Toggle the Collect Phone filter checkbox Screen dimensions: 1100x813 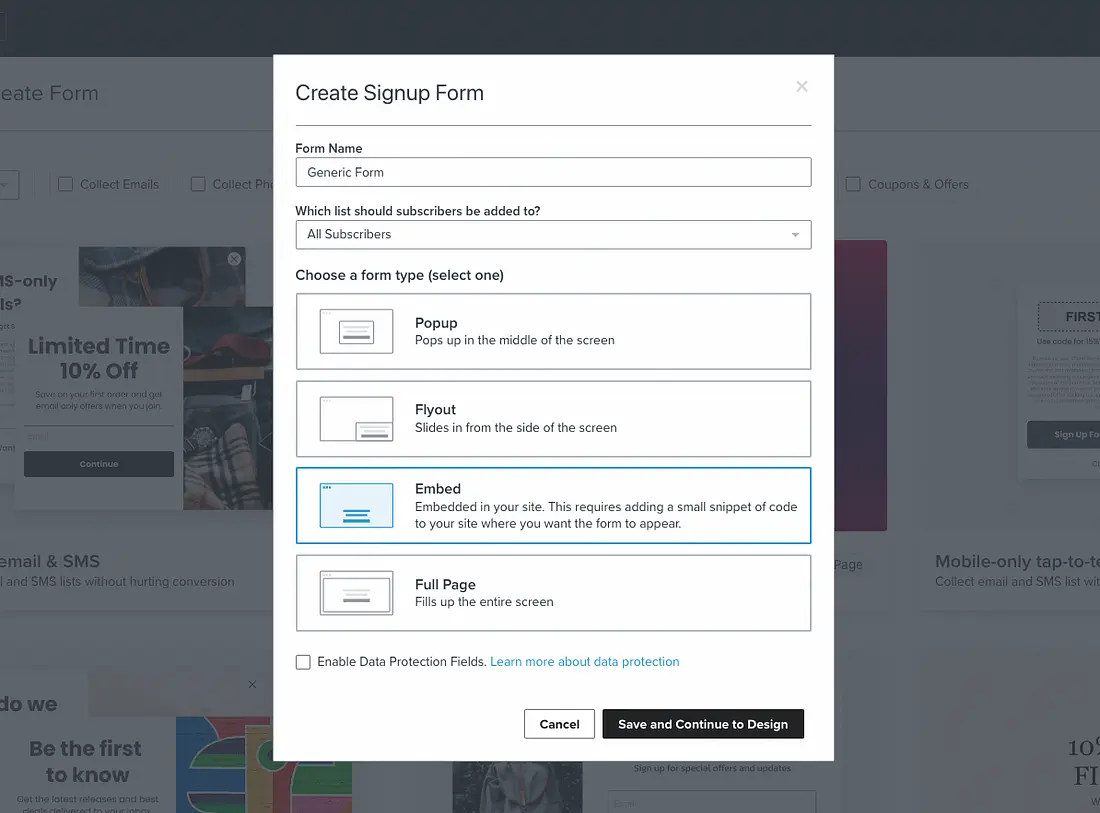(198, 184)
